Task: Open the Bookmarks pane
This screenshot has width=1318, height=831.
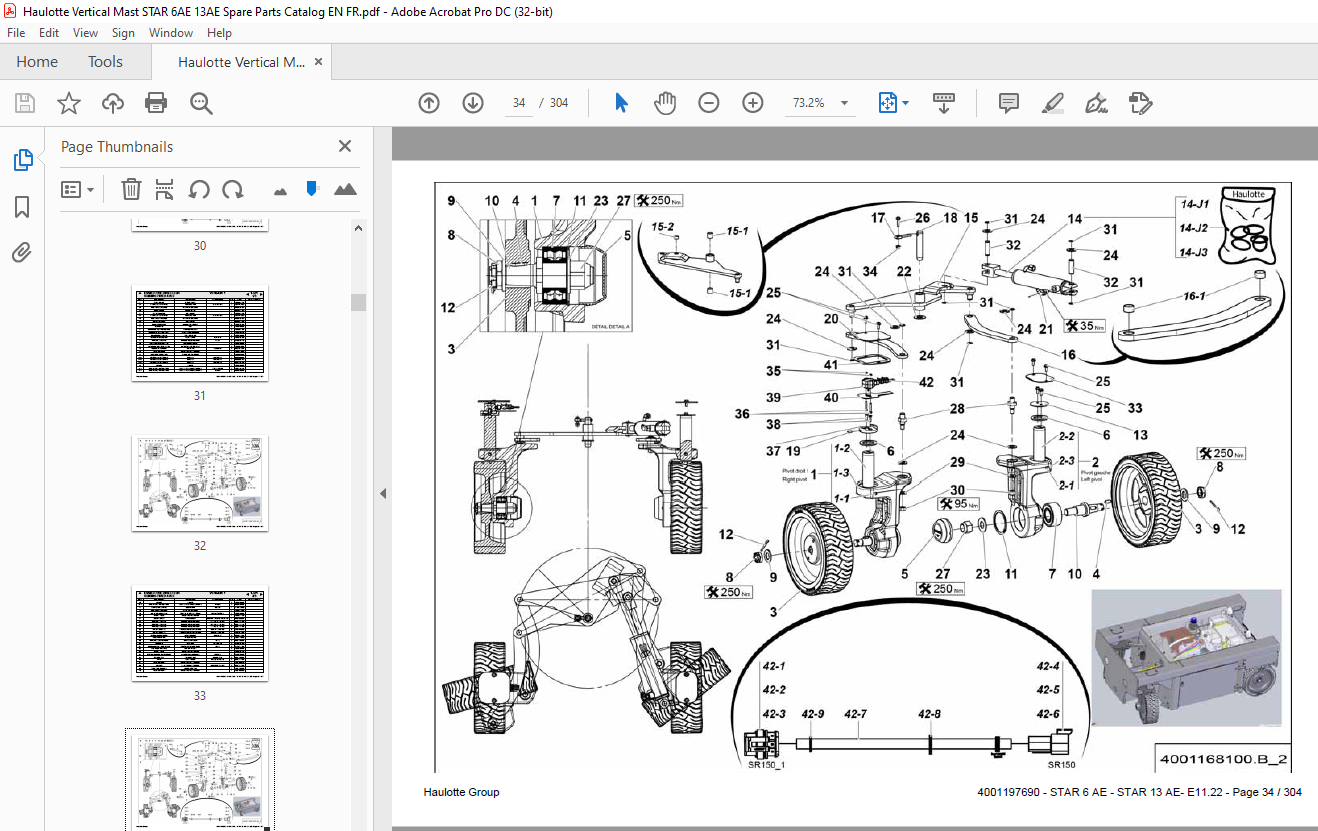Action: 22,207
